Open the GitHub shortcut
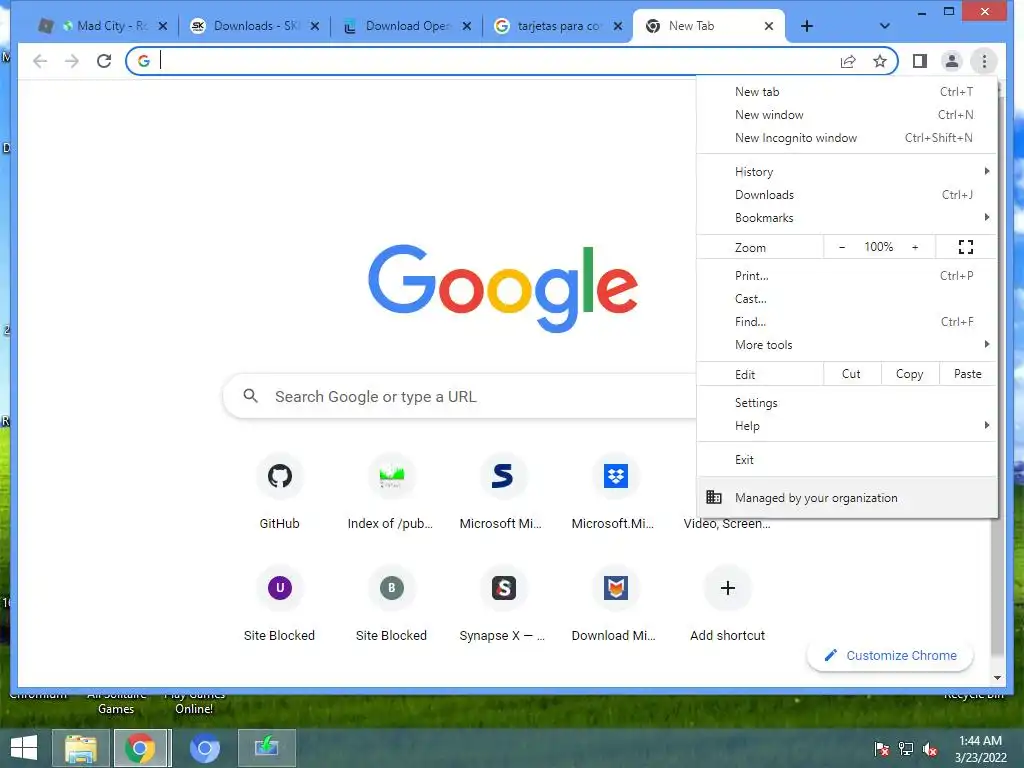Image resolution: width=1024 pixels, height=768 pixels. click(x=280, y=491)
